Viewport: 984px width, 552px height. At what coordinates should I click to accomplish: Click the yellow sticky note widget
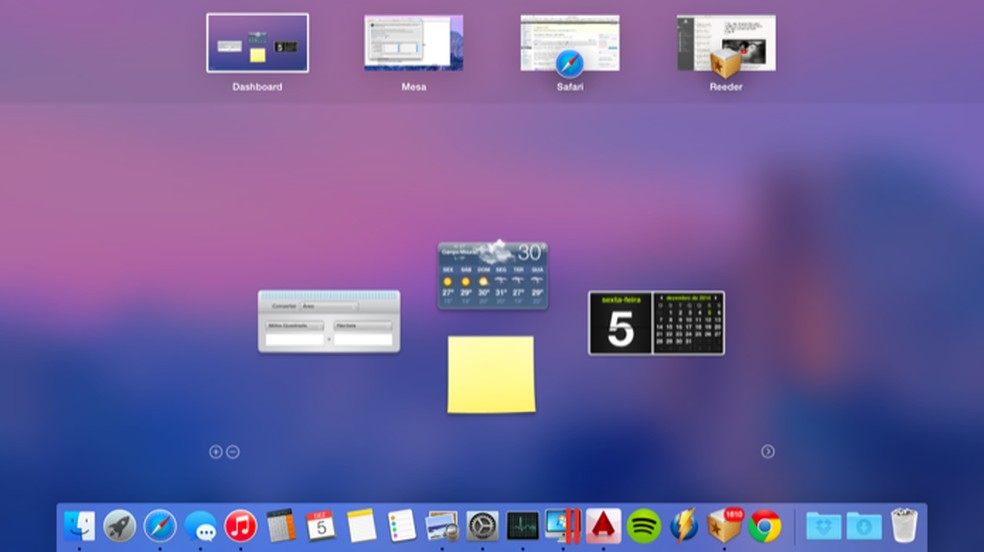(x=491, y=374)
